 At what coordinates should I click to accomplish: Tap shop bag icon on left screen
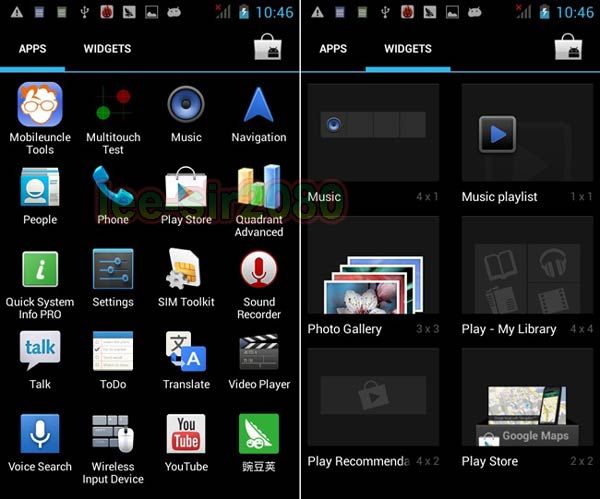pyautogui.click(x=268, y=47)
